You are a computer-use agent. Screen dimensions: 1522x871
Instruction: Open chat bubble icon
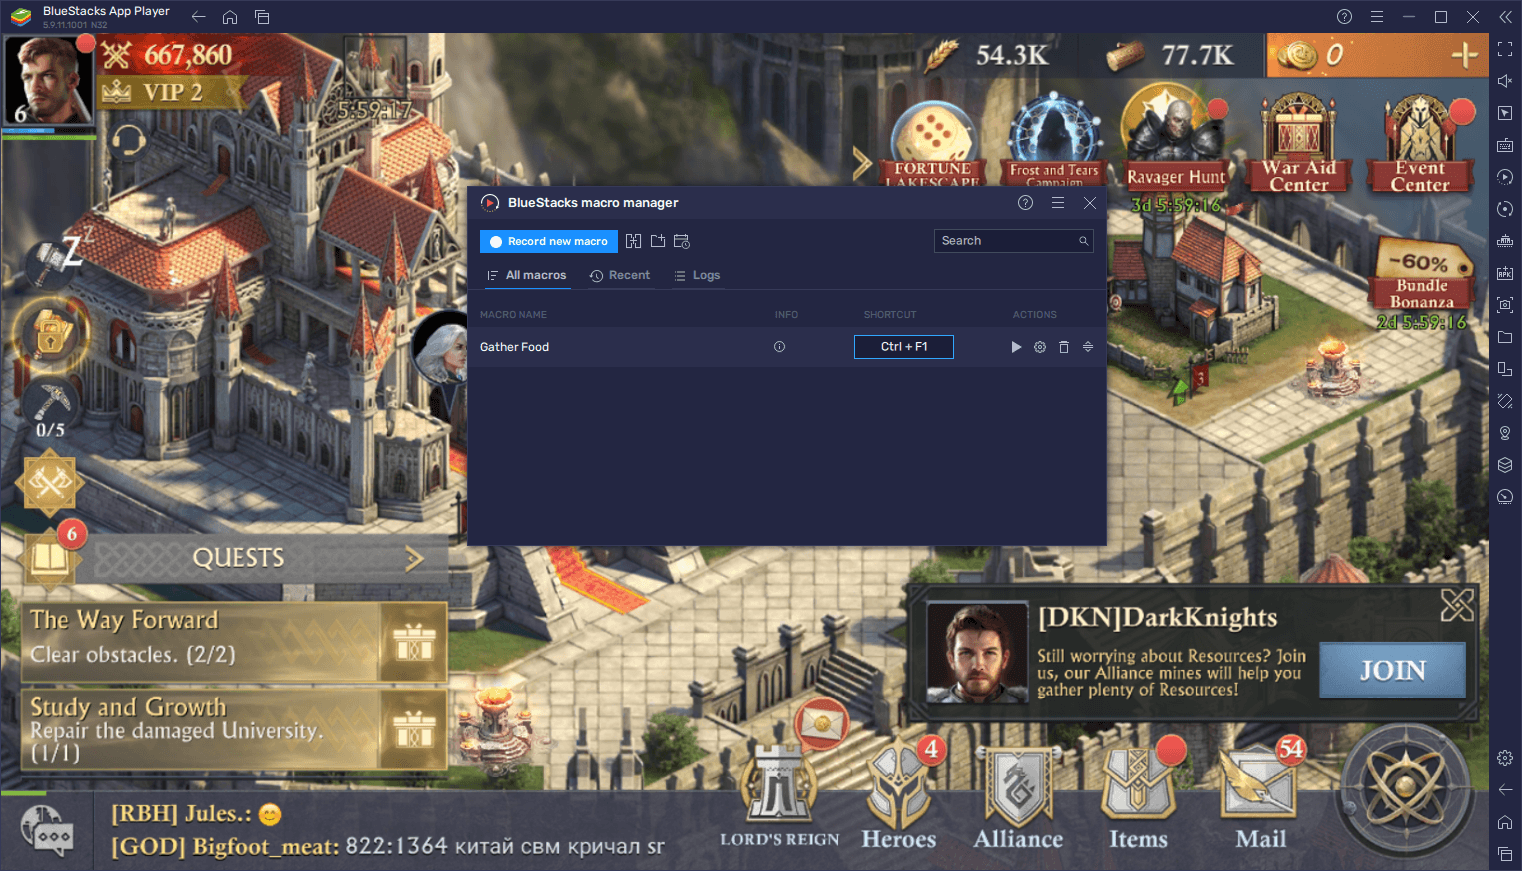pos(47,831)
